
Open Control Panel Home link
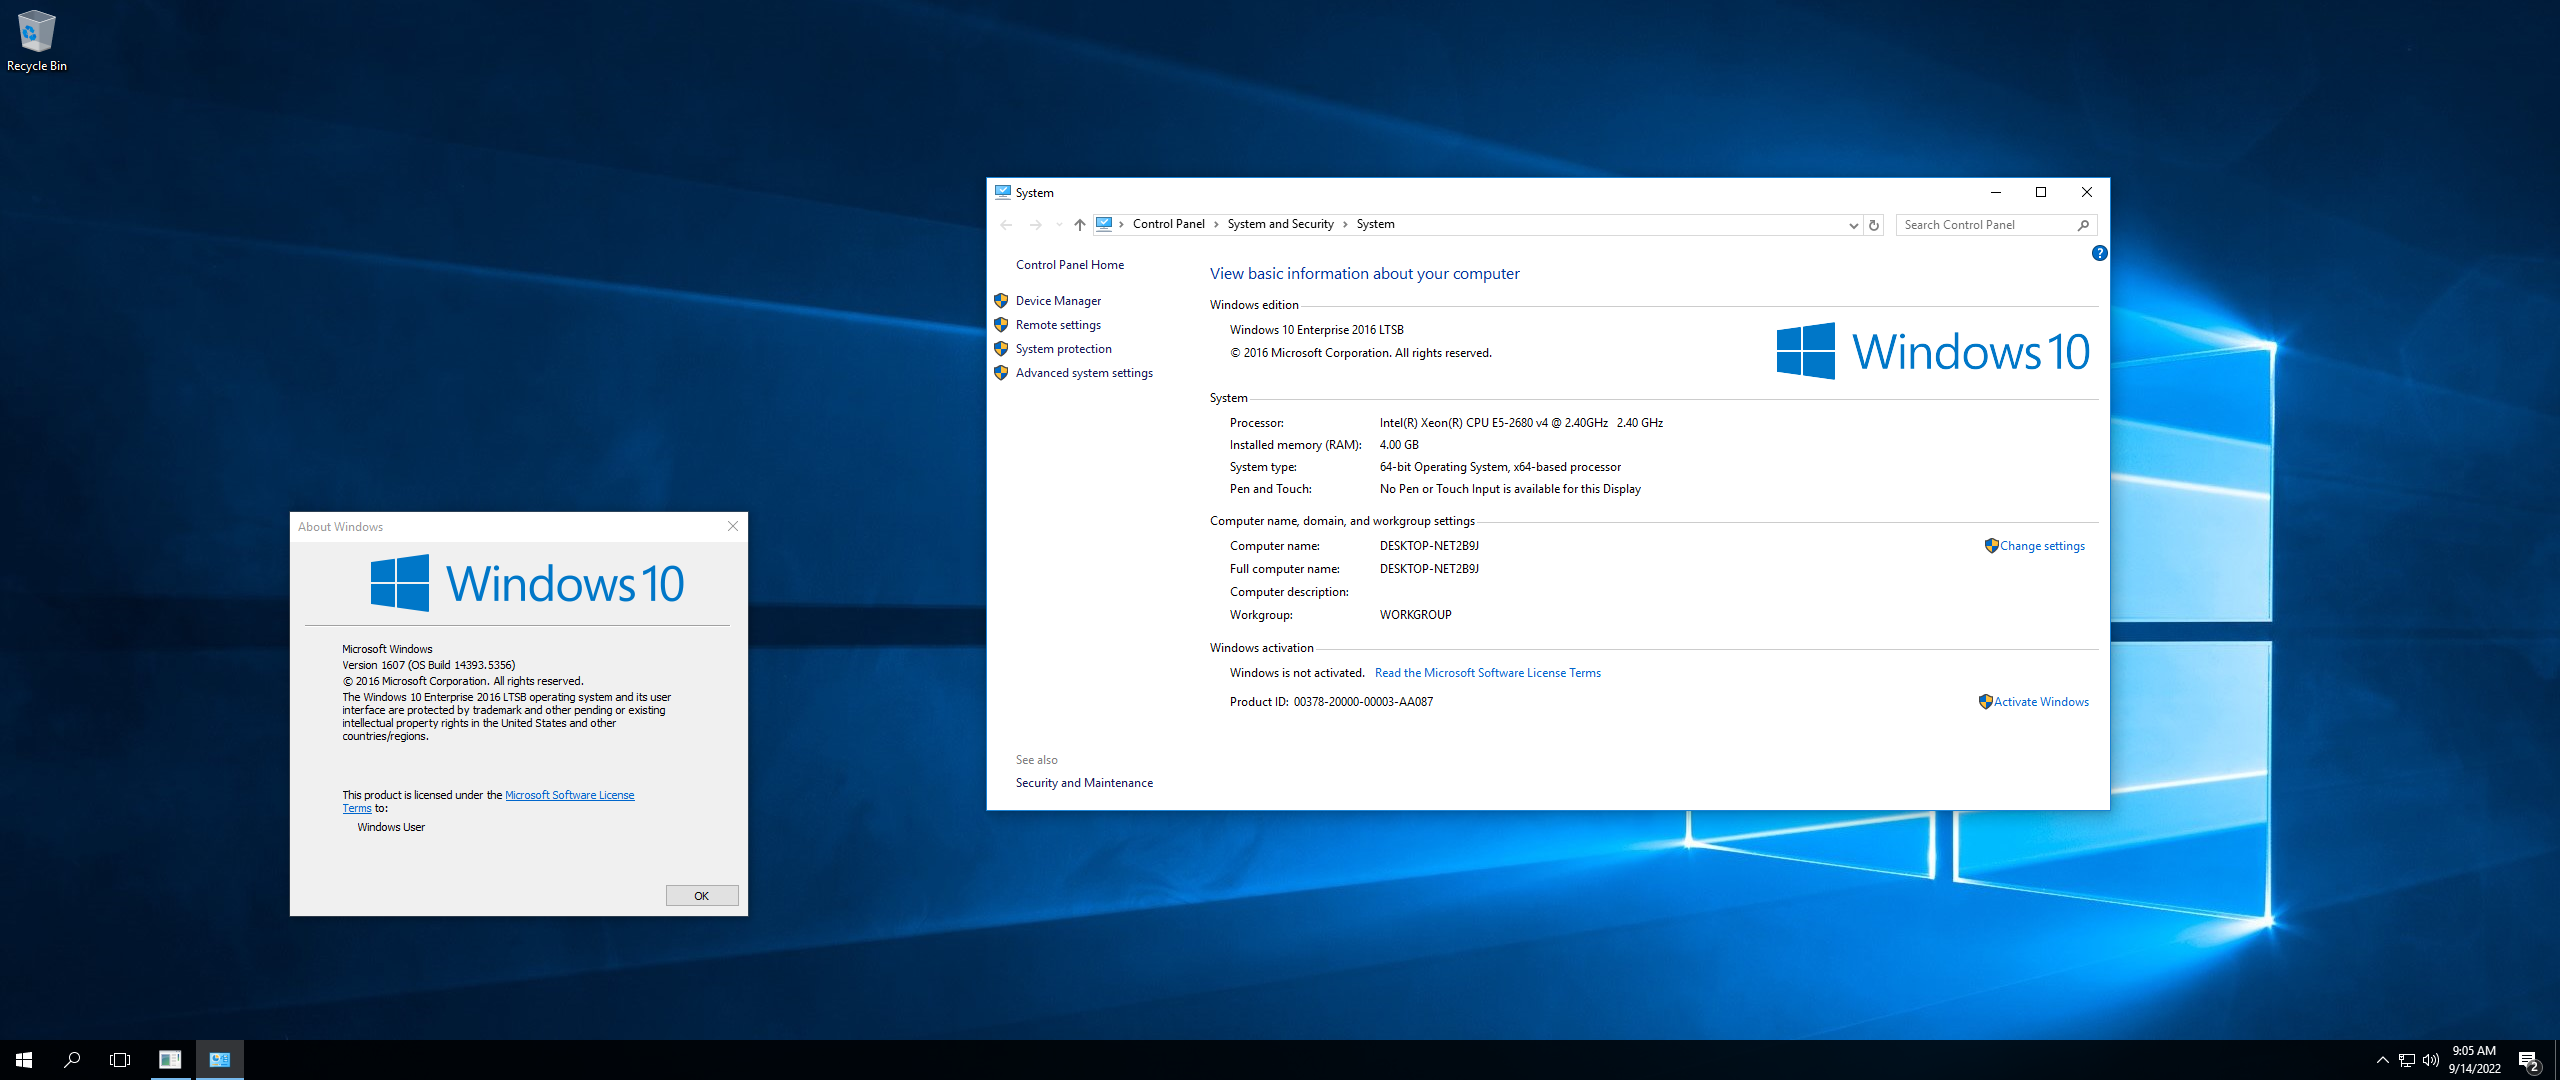pyautogui.click(x=1069, y=265)
